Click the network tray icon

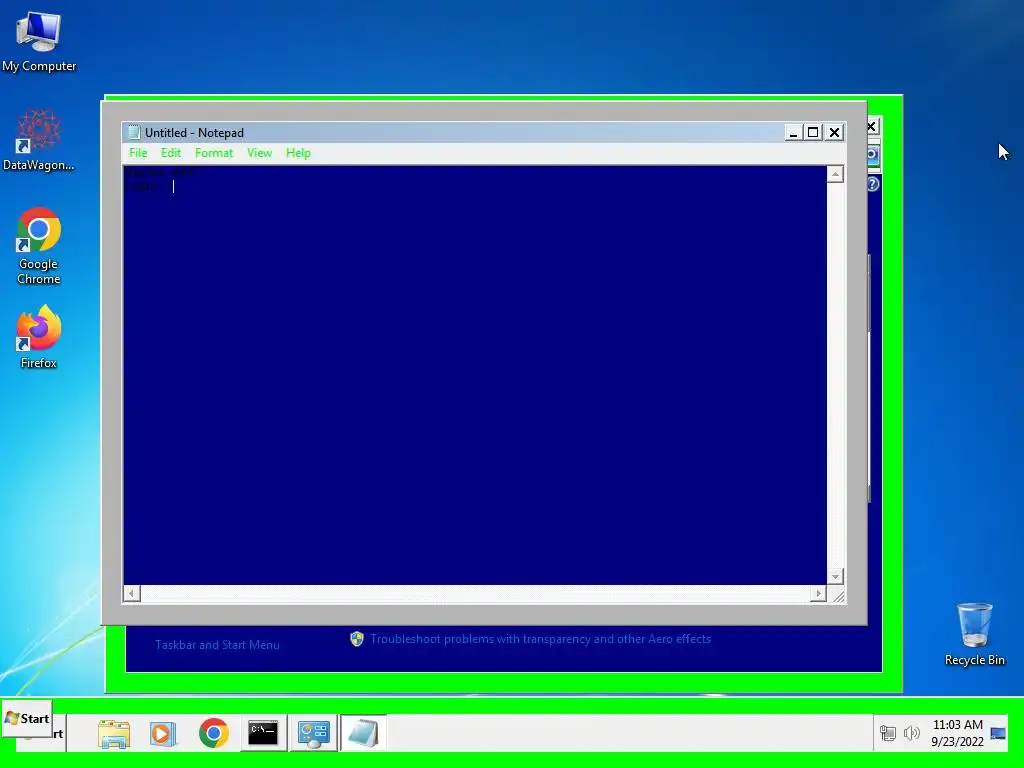888,733
